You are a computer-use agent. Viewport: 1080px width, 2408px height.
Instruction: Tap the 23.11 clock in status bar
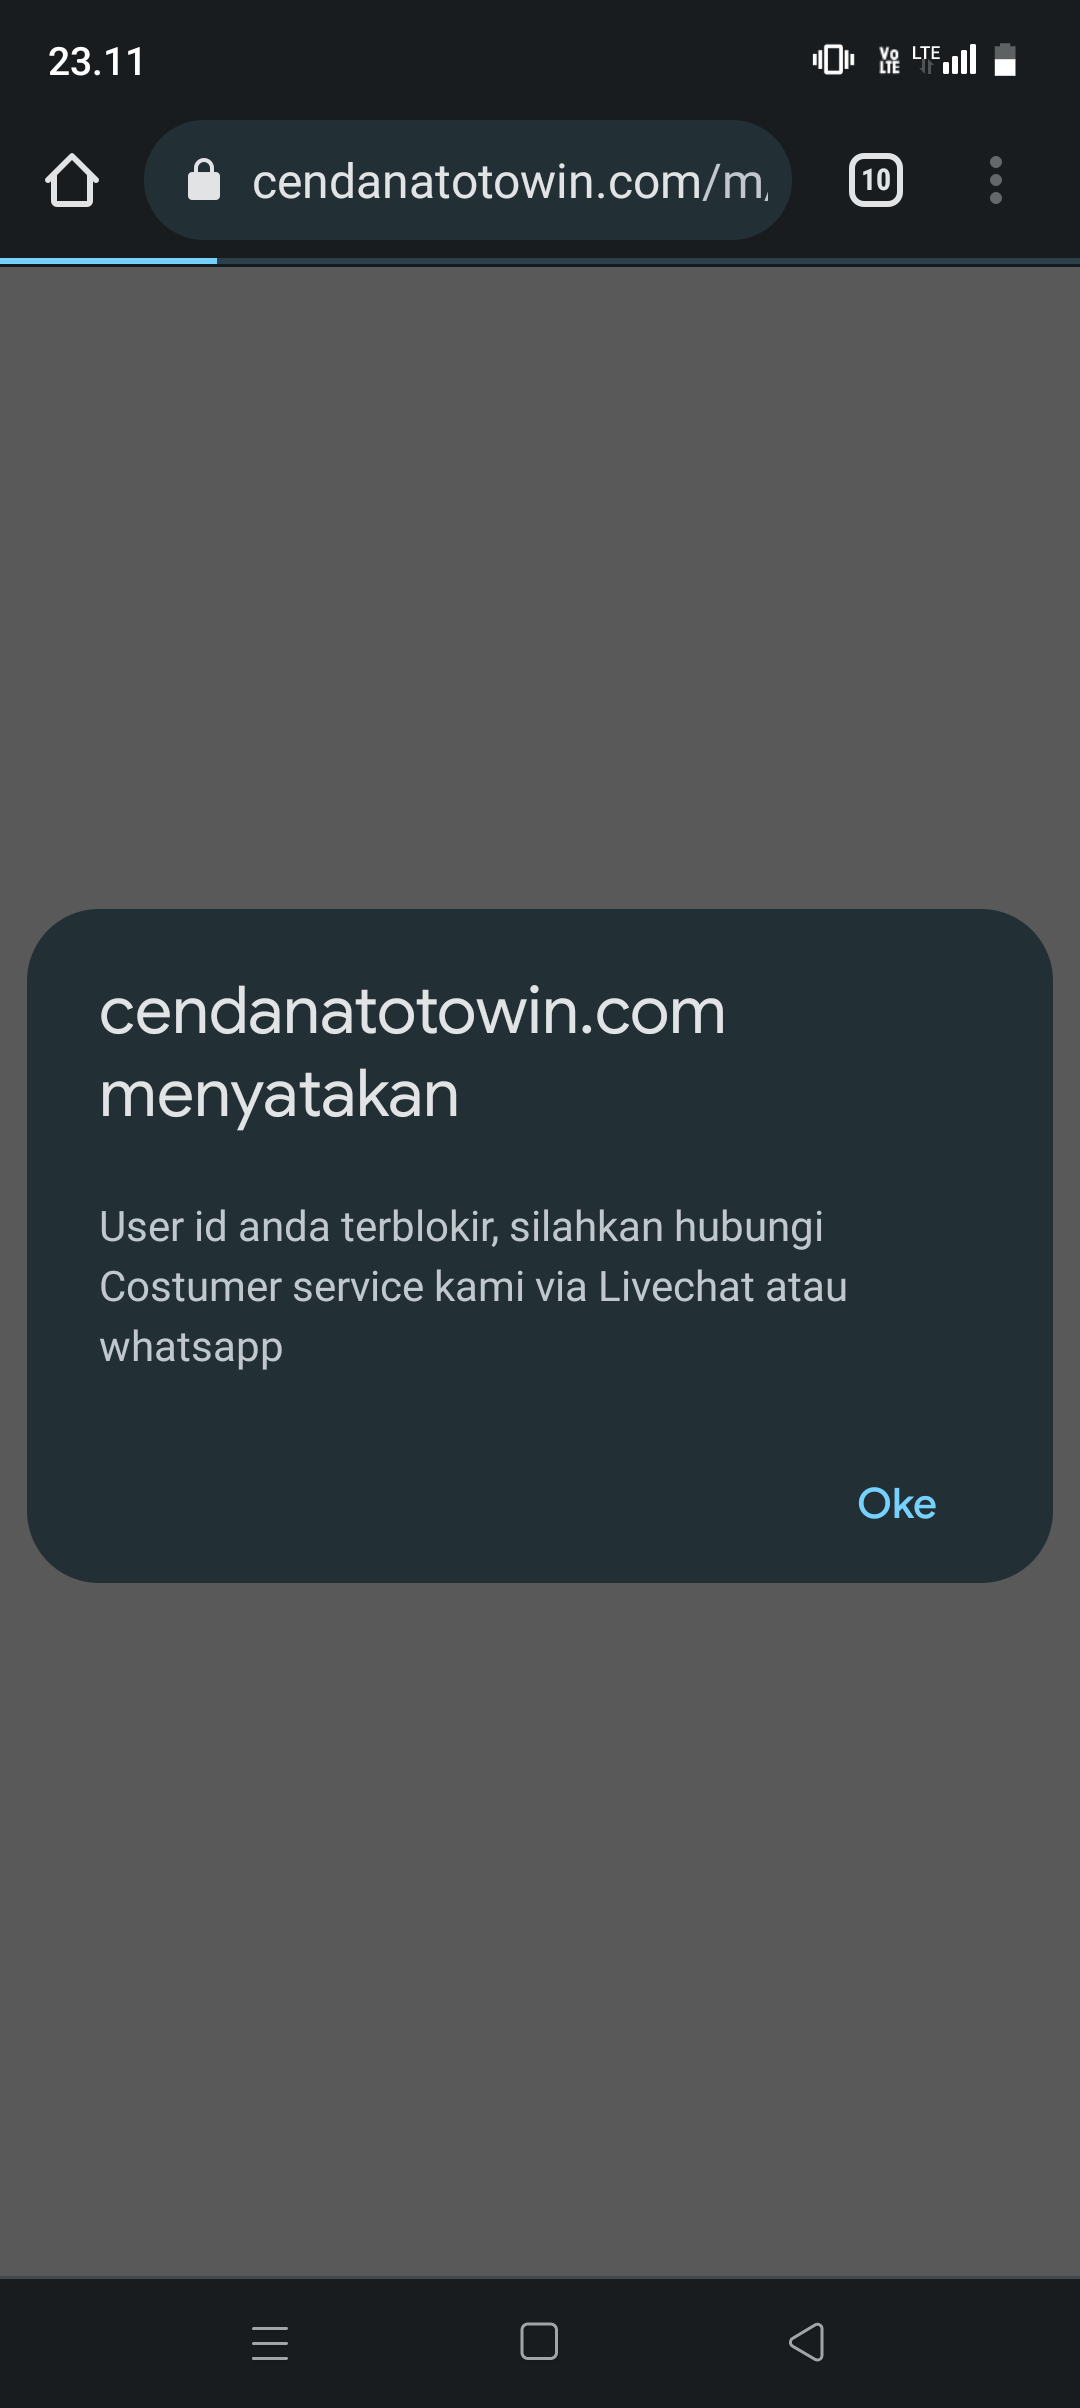pyautogui.click(x=97, y=62)
